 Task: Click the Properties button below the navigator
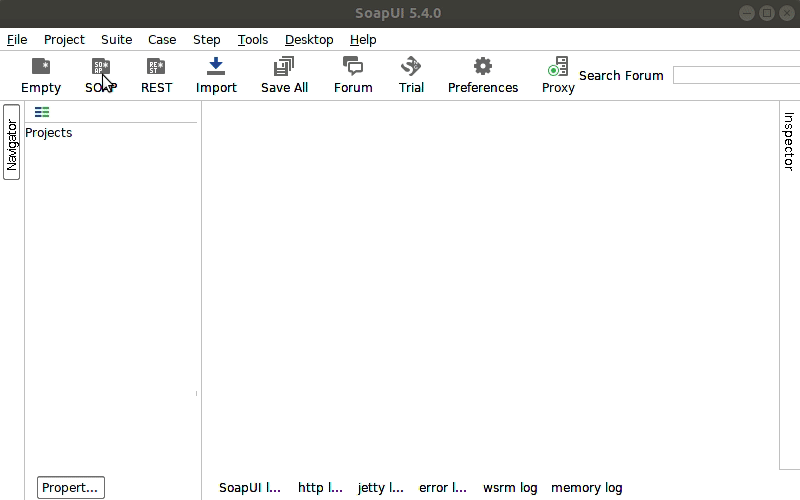click(x=71, y=487)
